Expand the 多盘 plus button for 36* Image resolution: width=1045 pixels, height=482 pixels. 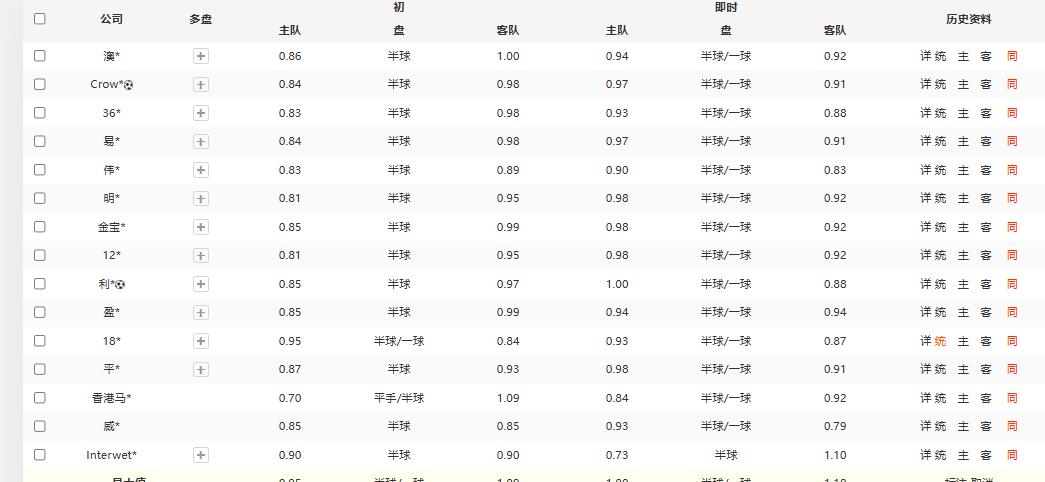coord(200,114)
